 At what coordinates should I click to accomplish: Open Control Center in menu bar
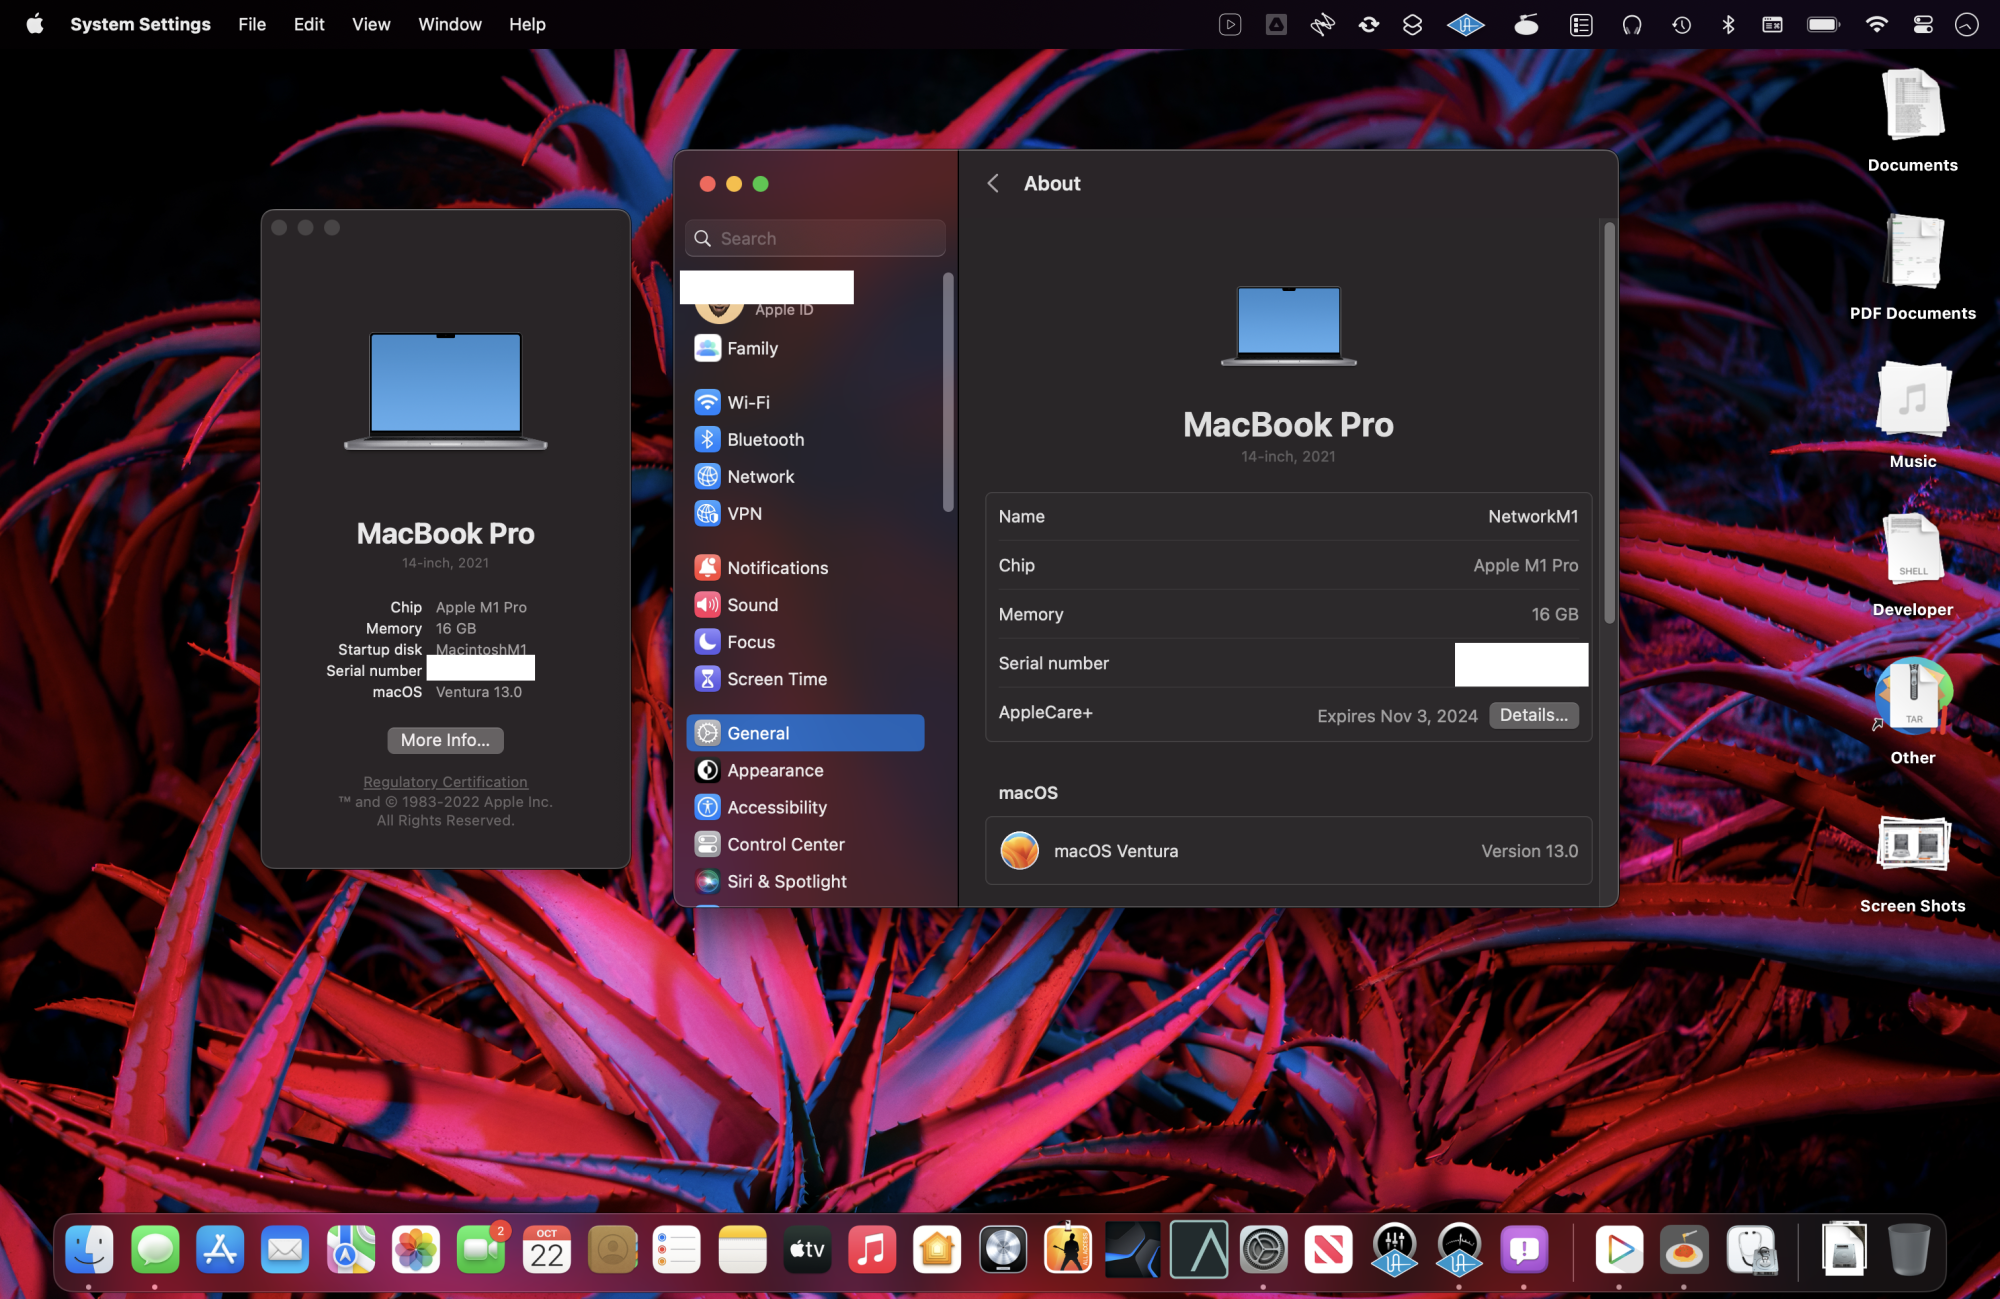click(1922, 25)
